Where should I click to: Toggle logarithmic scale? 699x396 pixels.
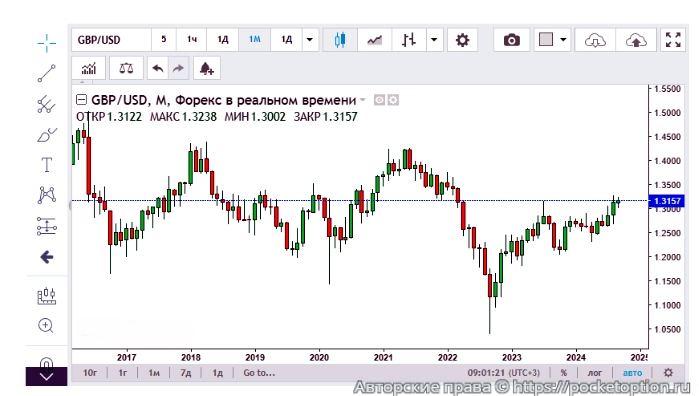595,373
